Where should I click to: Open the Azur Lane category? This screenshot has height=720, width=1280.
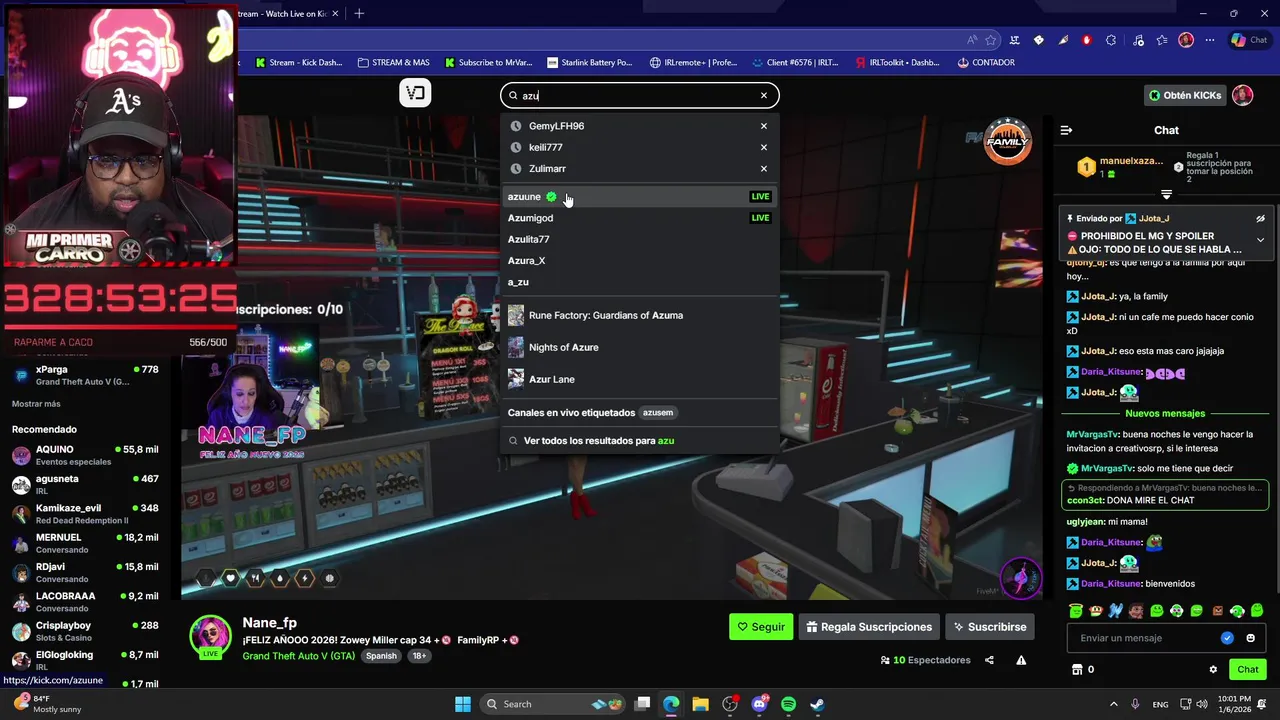639,379
